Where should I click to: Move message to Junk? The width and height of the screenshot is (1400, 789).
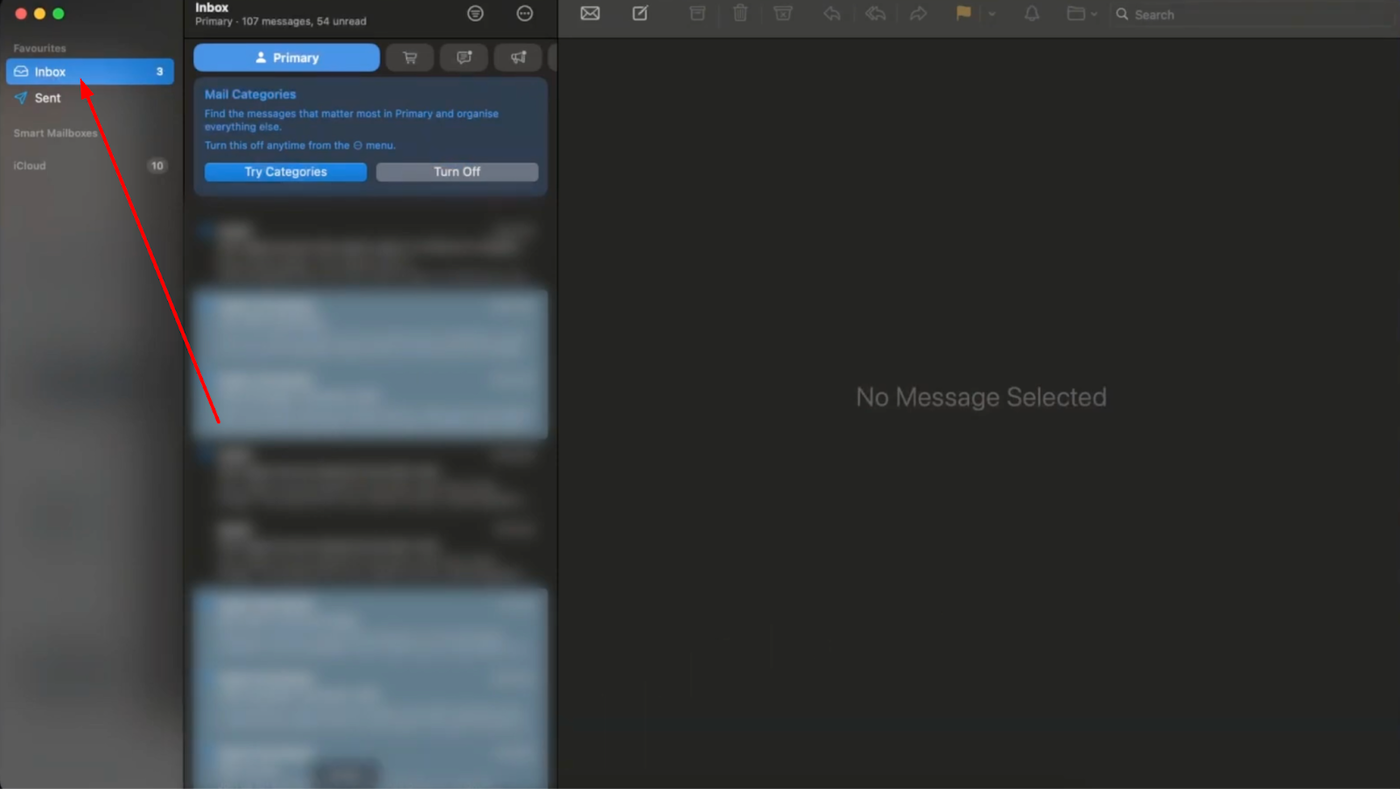click(x=783, y=14)
